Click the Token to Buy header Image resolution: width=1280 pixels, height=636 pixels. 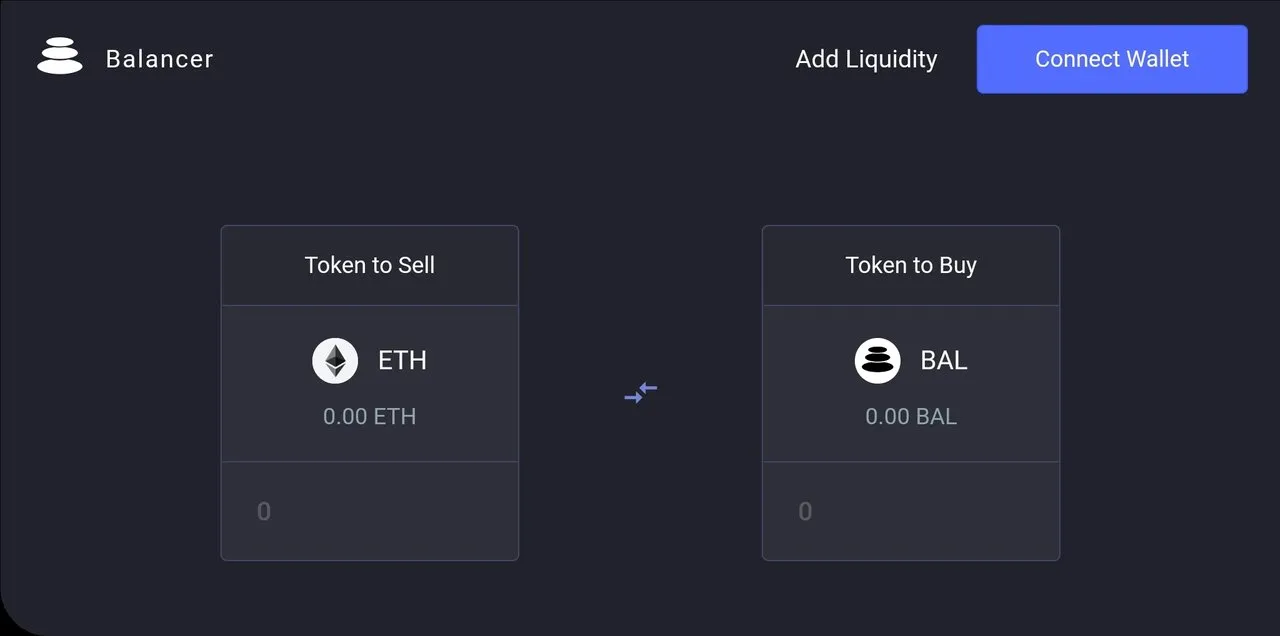(911, 265)
